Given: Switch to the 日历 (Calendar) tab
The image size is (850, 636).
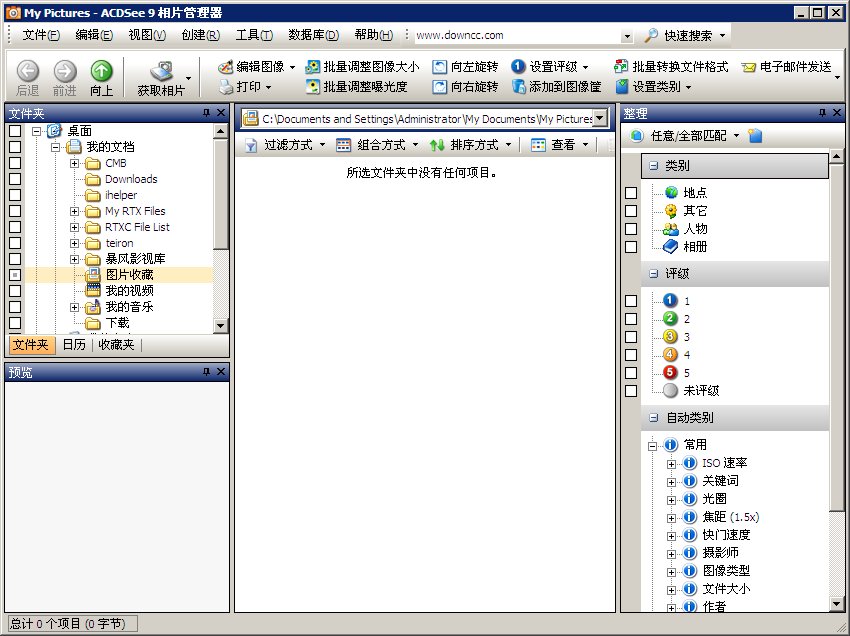Looking at the screenshot, I should [x=73, y=344].
